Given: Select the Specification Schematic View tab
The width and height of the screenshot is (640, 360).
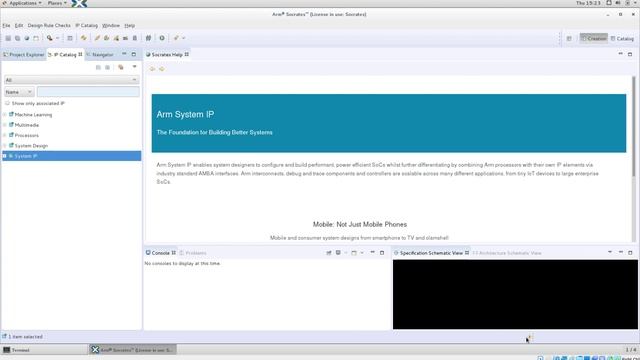Looking at the screenshot, I should pos(431,253).
